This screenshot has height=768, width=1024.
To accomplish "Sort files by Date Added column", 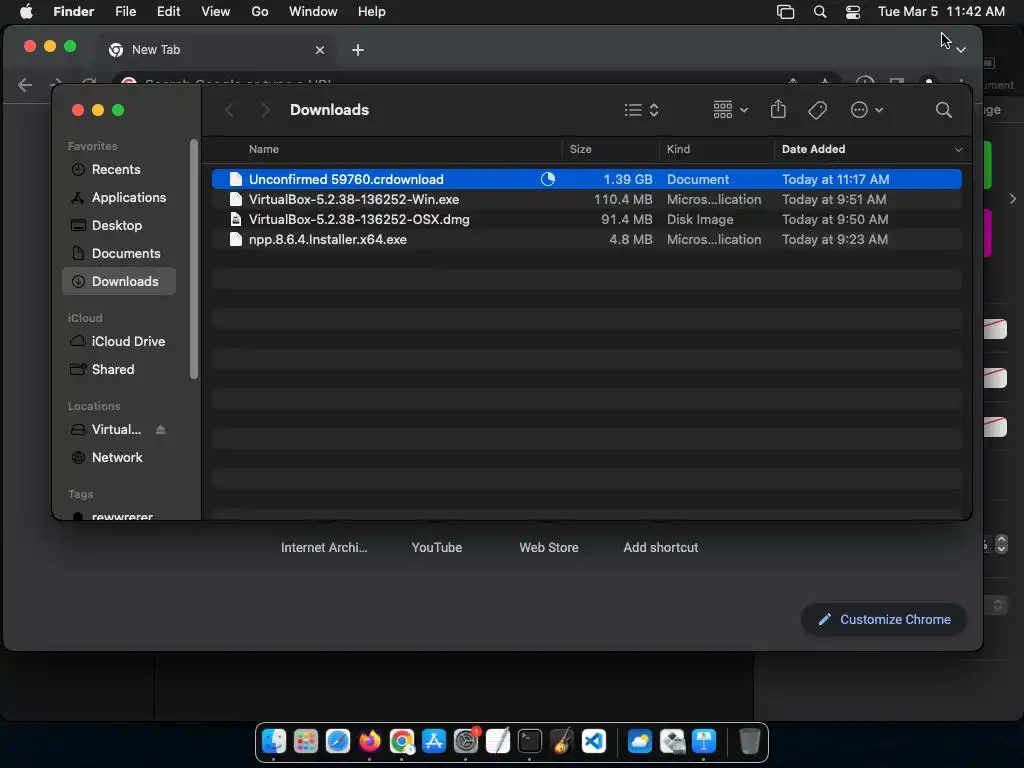I will coord(813,149).
